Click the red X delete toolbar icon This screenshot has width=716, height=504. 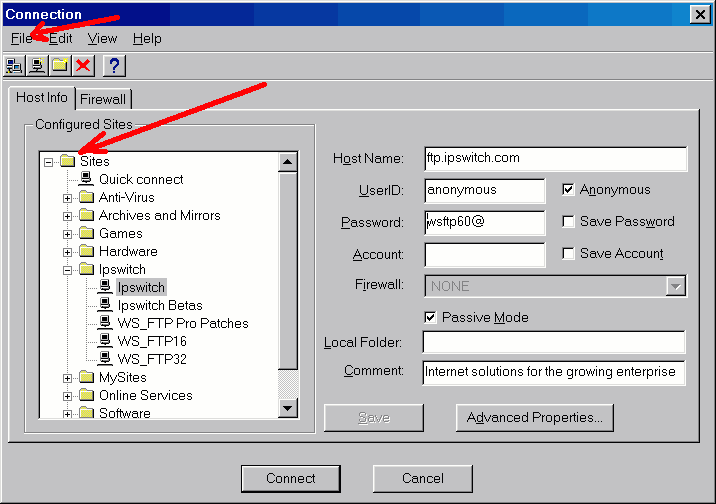point(83,66)
